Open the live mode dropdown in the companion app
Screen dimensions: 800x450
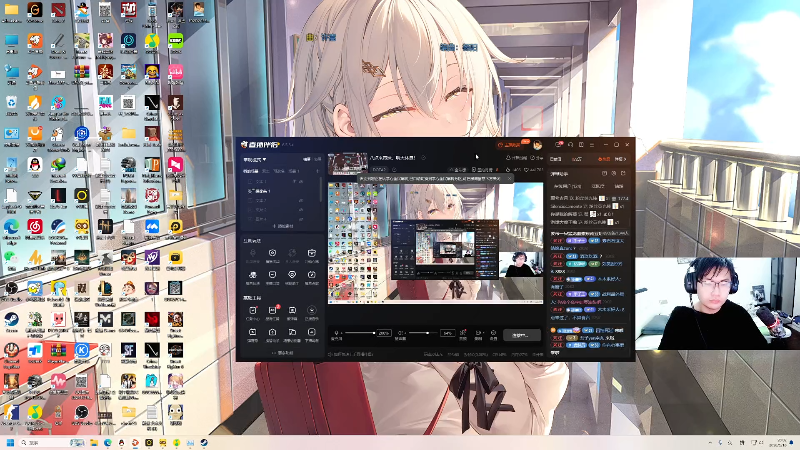click(x=255, y=160)
